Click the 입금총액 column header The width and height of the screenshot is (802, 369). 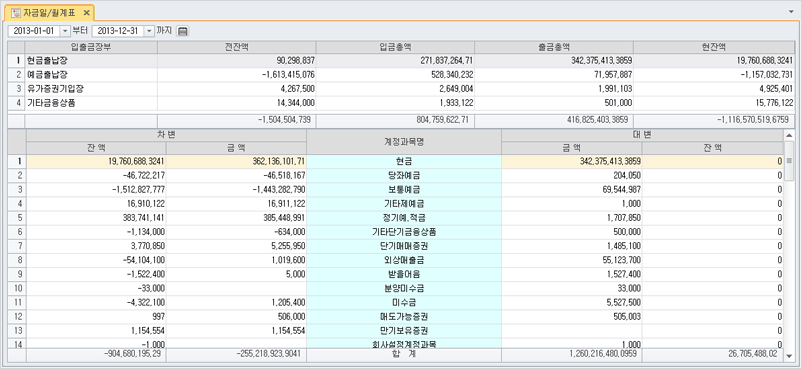(x=395, y=47)
